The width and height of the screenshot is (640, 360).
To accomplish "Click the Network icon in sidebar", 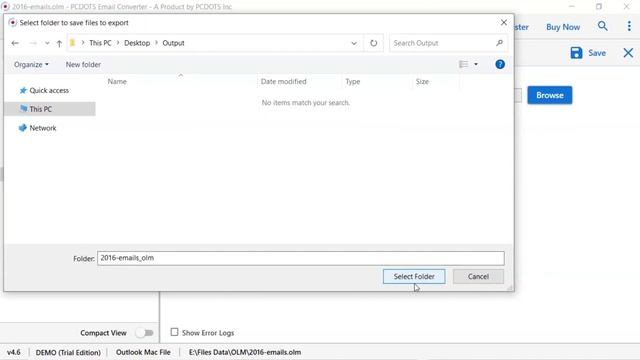I will 22,128.
